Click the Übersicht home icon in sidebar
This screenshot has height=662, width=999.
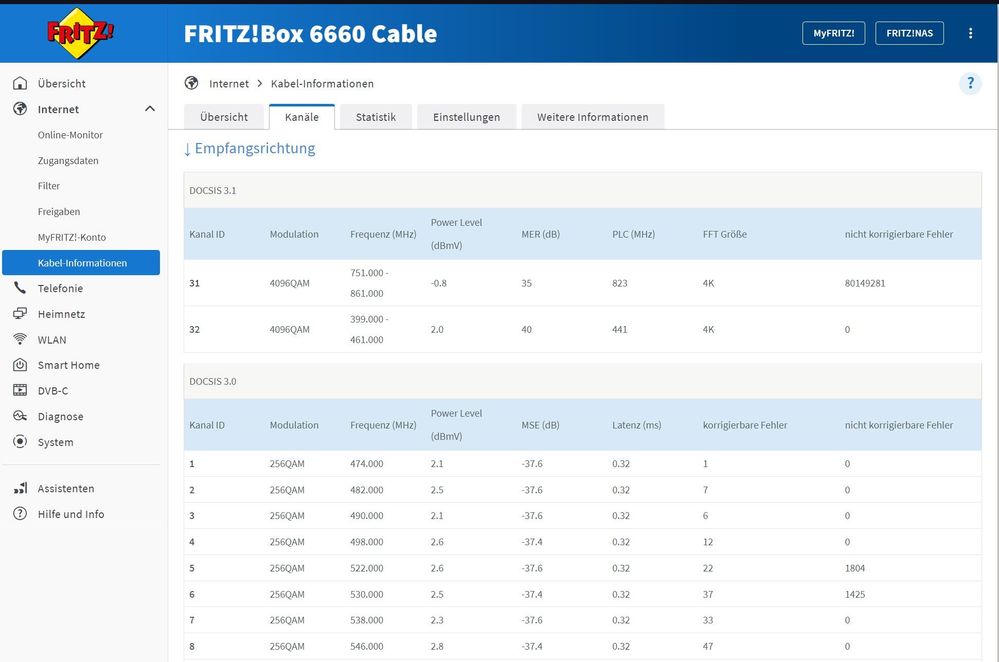(20, 84)
